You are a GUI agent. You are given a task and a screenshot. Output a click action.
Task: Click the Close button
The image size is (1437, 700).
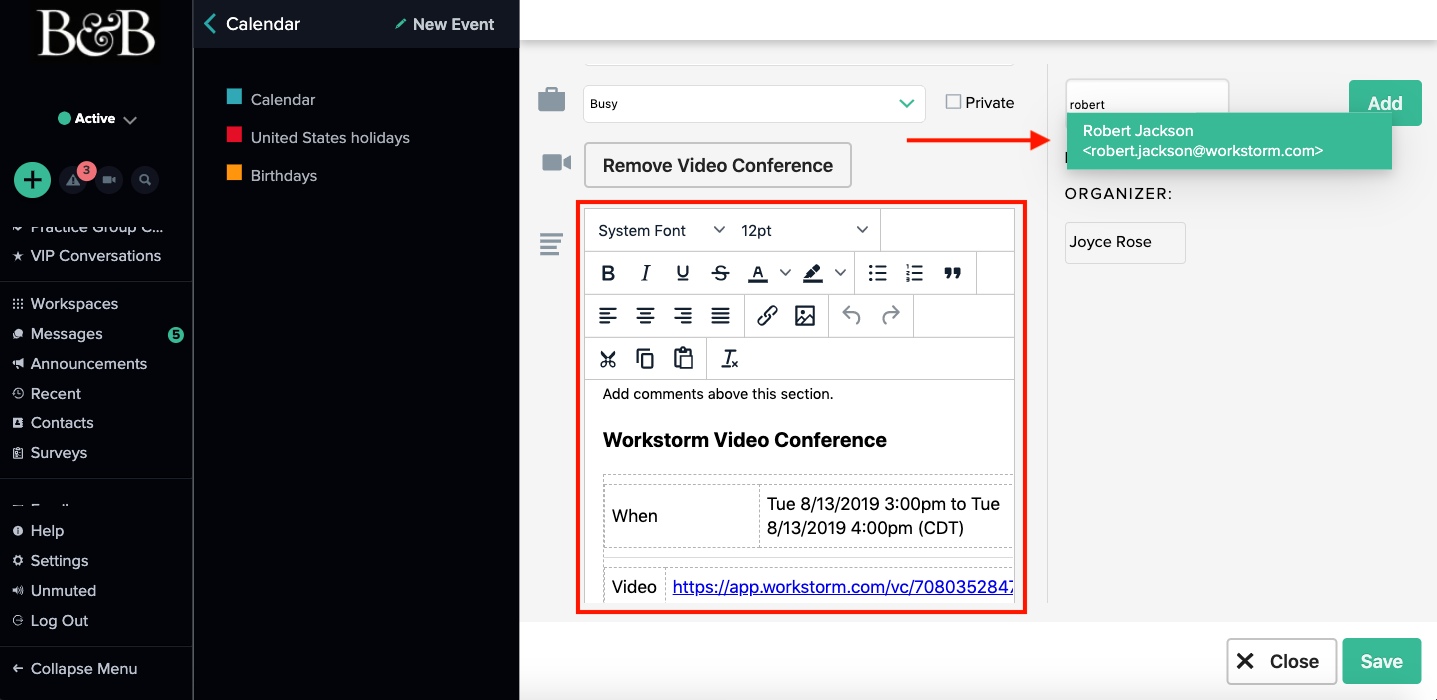(x=1282, y=661)
